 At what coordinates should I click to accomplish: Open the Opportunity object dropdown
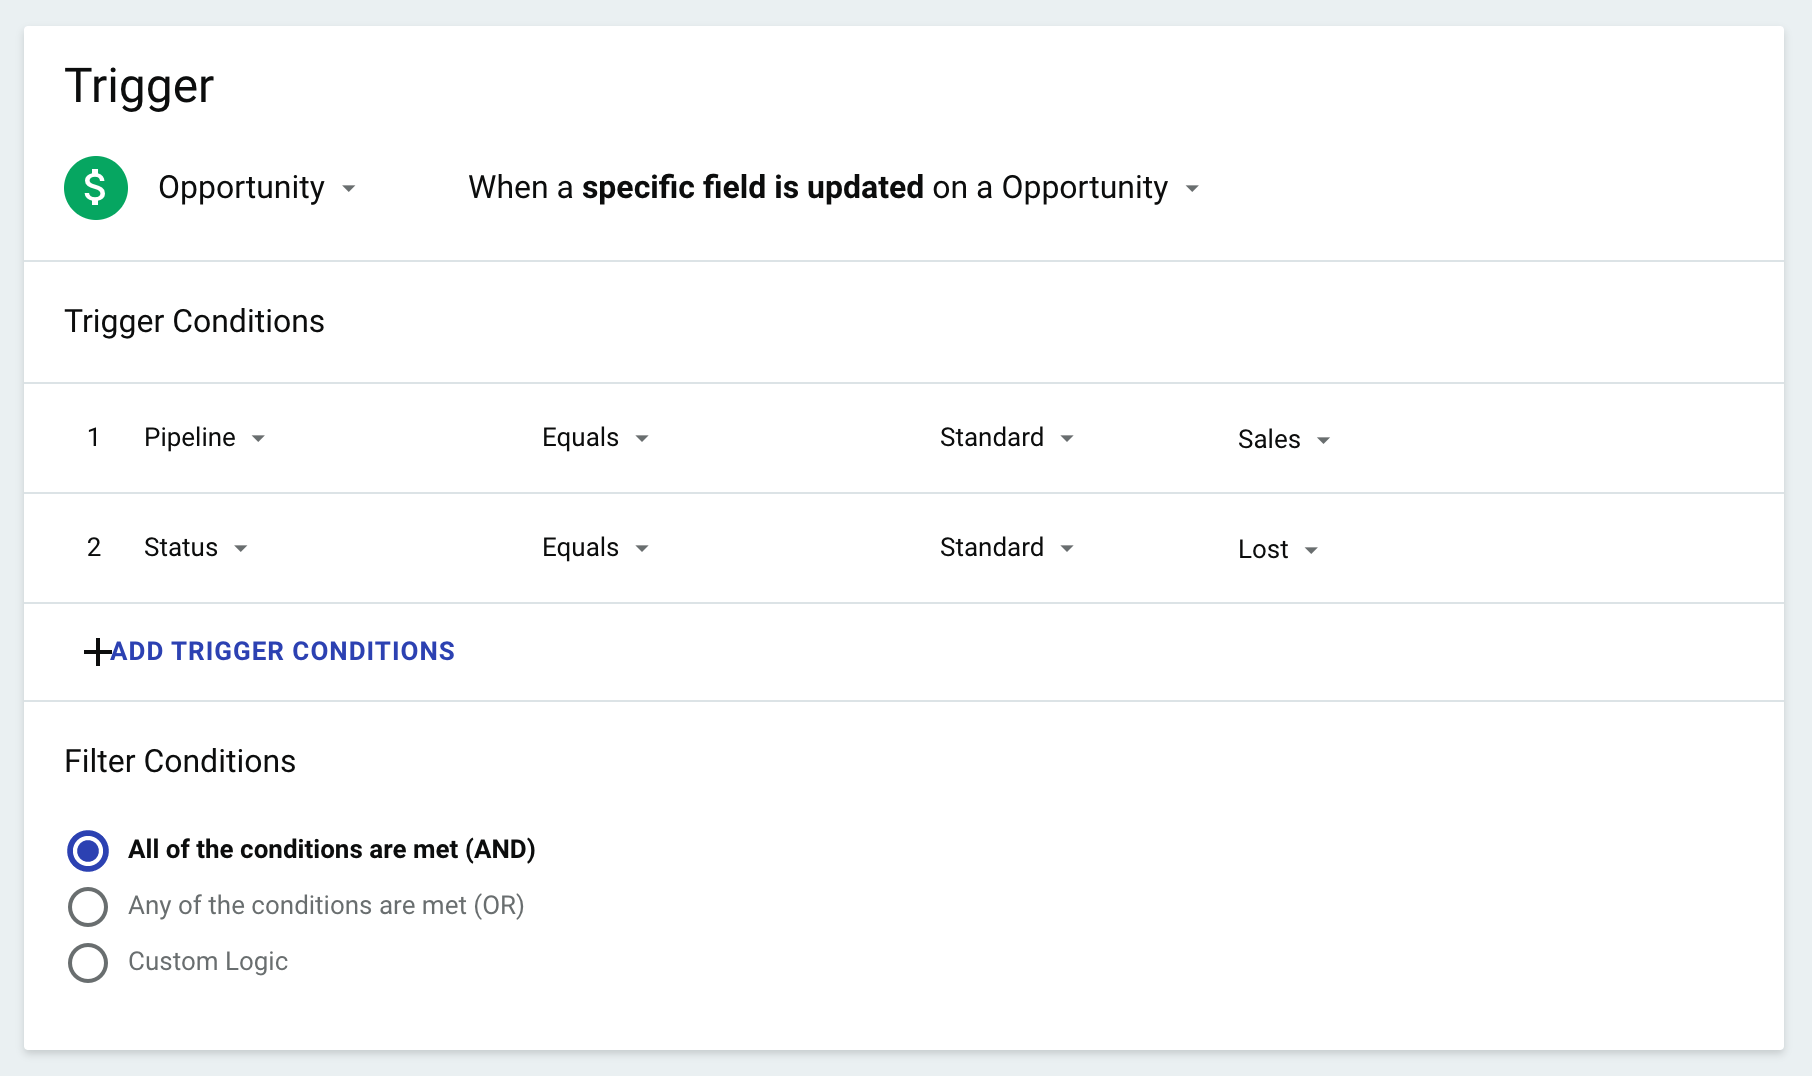(257, 188)
